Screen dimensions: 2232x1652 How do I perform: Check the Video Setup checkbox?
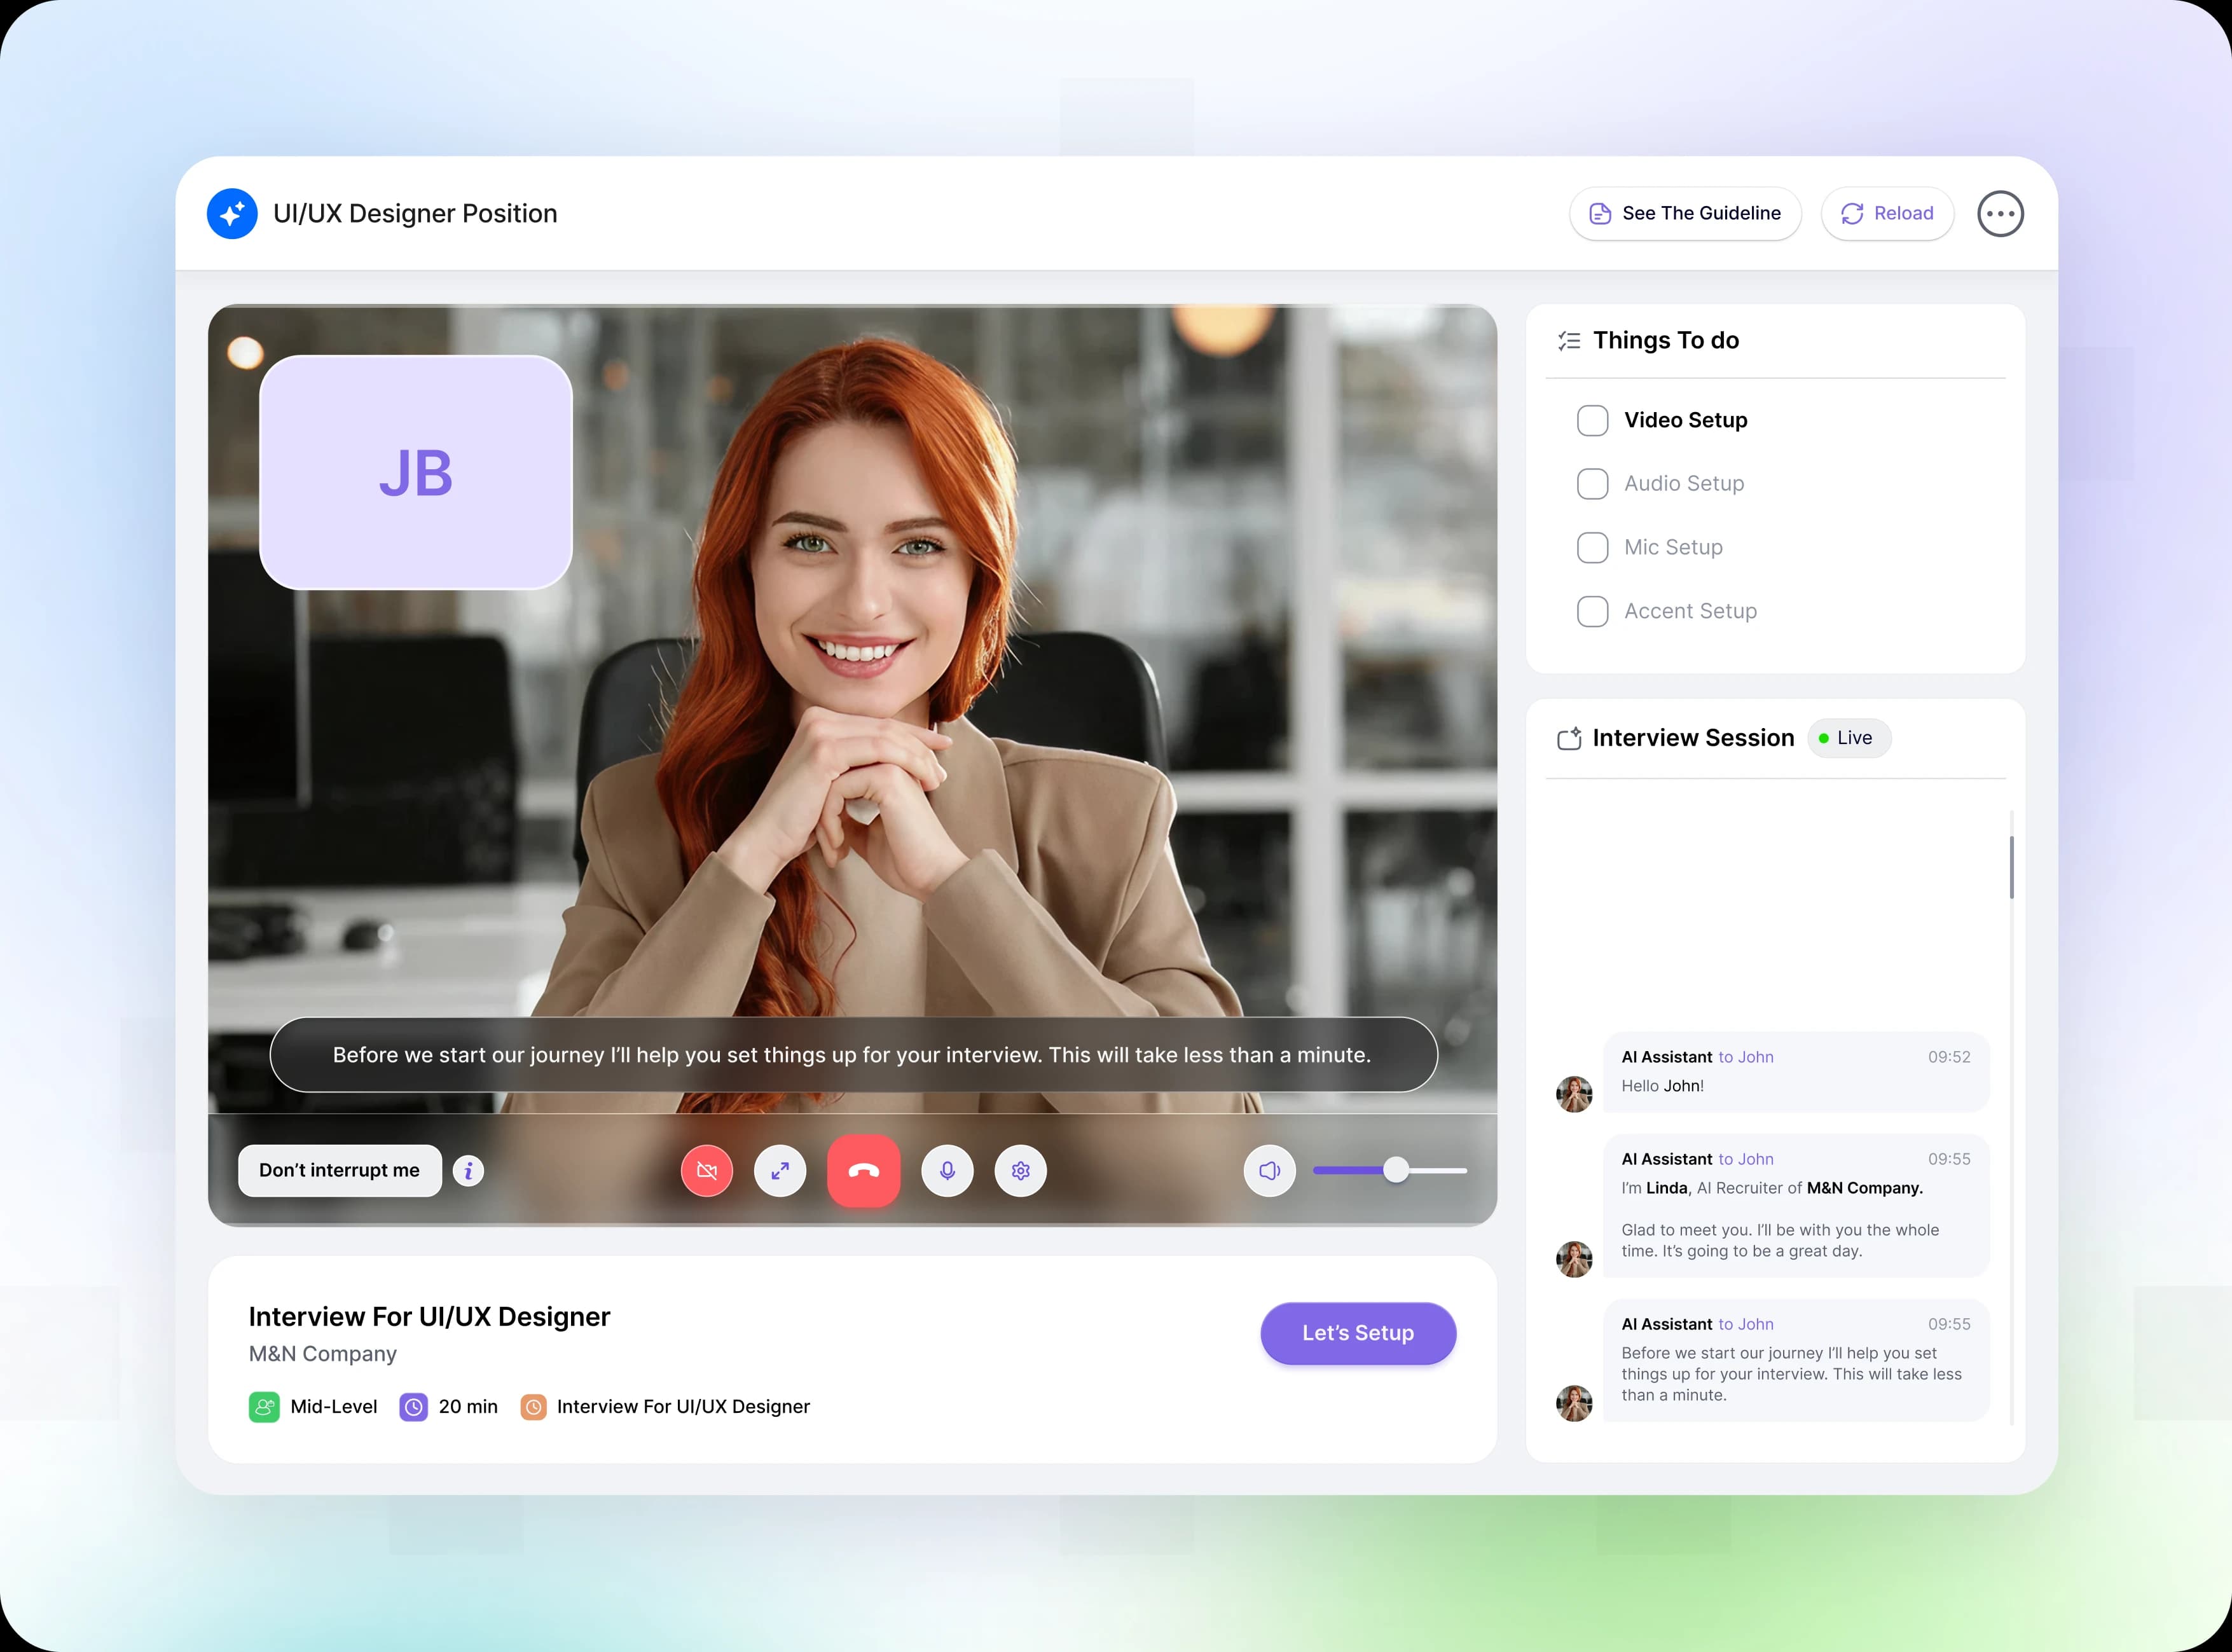pyautogui.click(x=1592, y=420)
